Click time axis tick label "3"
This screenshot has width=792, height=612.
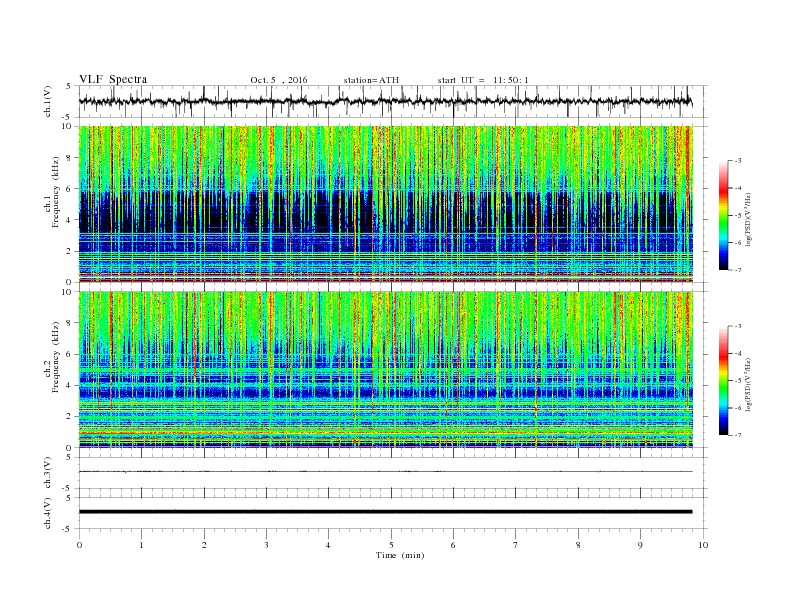[267, 545]
